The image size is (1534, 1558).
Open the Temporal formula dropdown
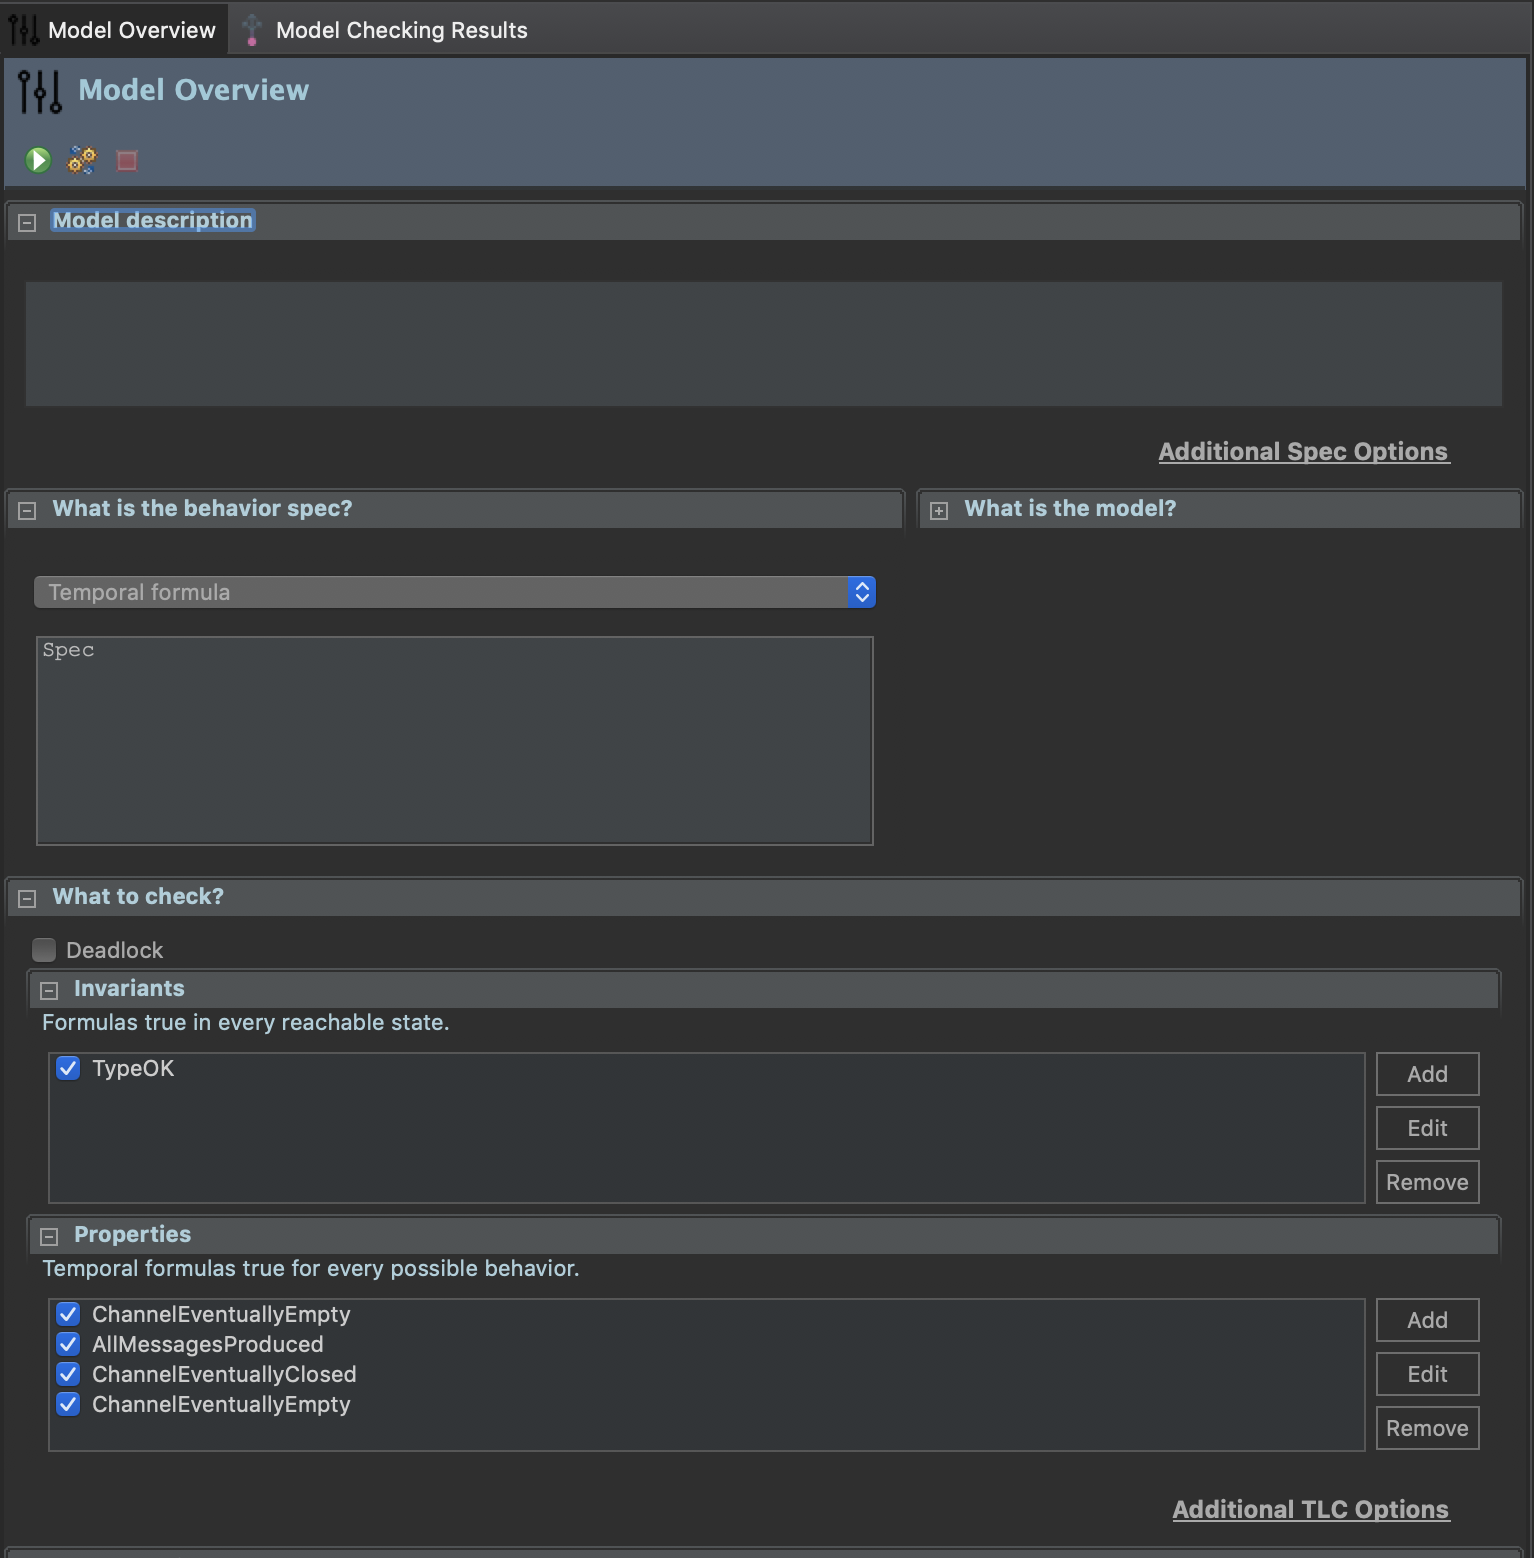pos(455,592)
